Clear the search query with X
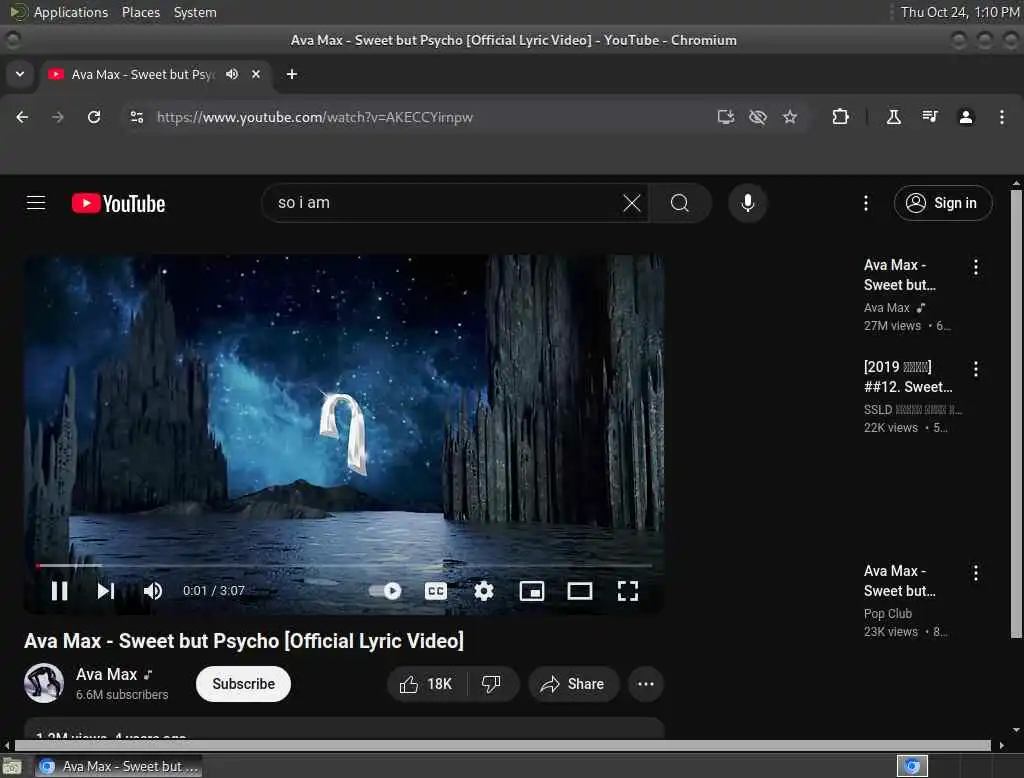This screenshot has width=1024, height=778. [632, 203]
